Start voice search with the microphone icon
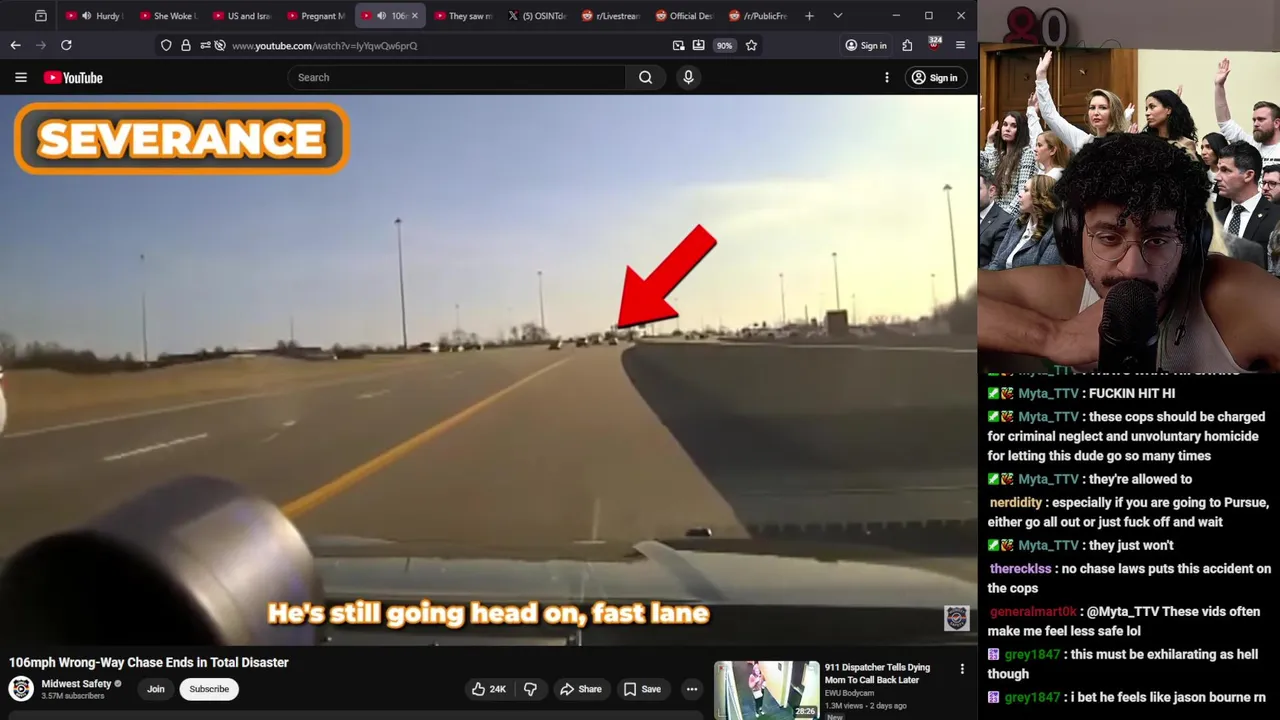Image resolution: width=1280 pixels, height=720 pixels. 688,77
